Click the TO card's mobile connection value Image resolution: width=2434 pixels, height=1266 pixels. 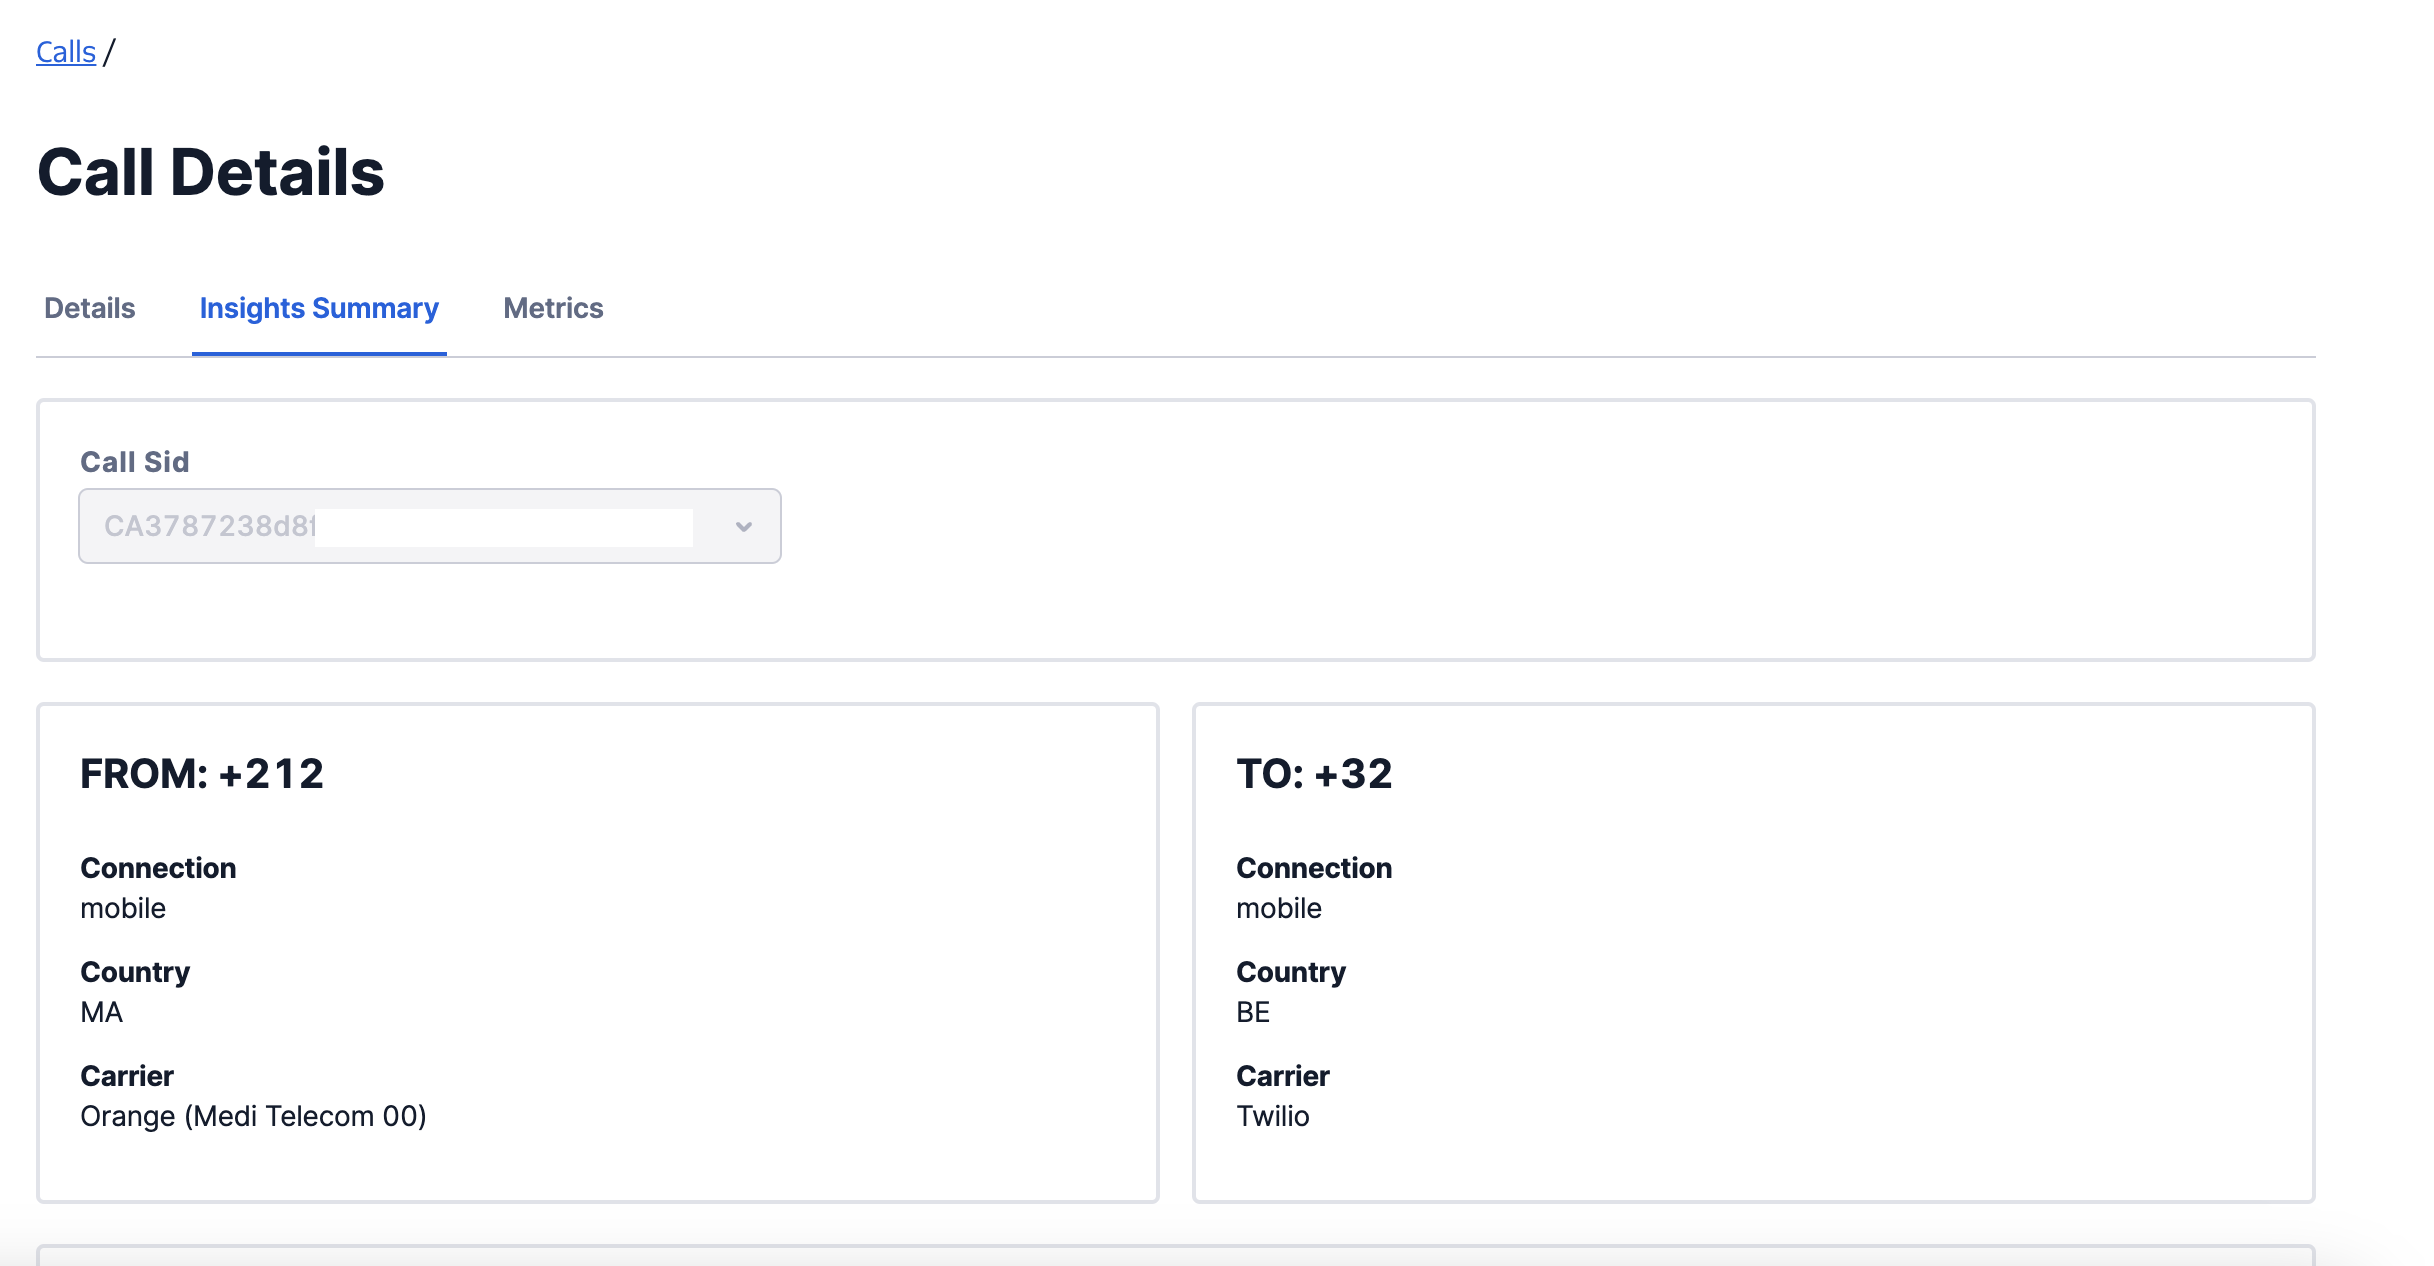[x=1279, y=908]
